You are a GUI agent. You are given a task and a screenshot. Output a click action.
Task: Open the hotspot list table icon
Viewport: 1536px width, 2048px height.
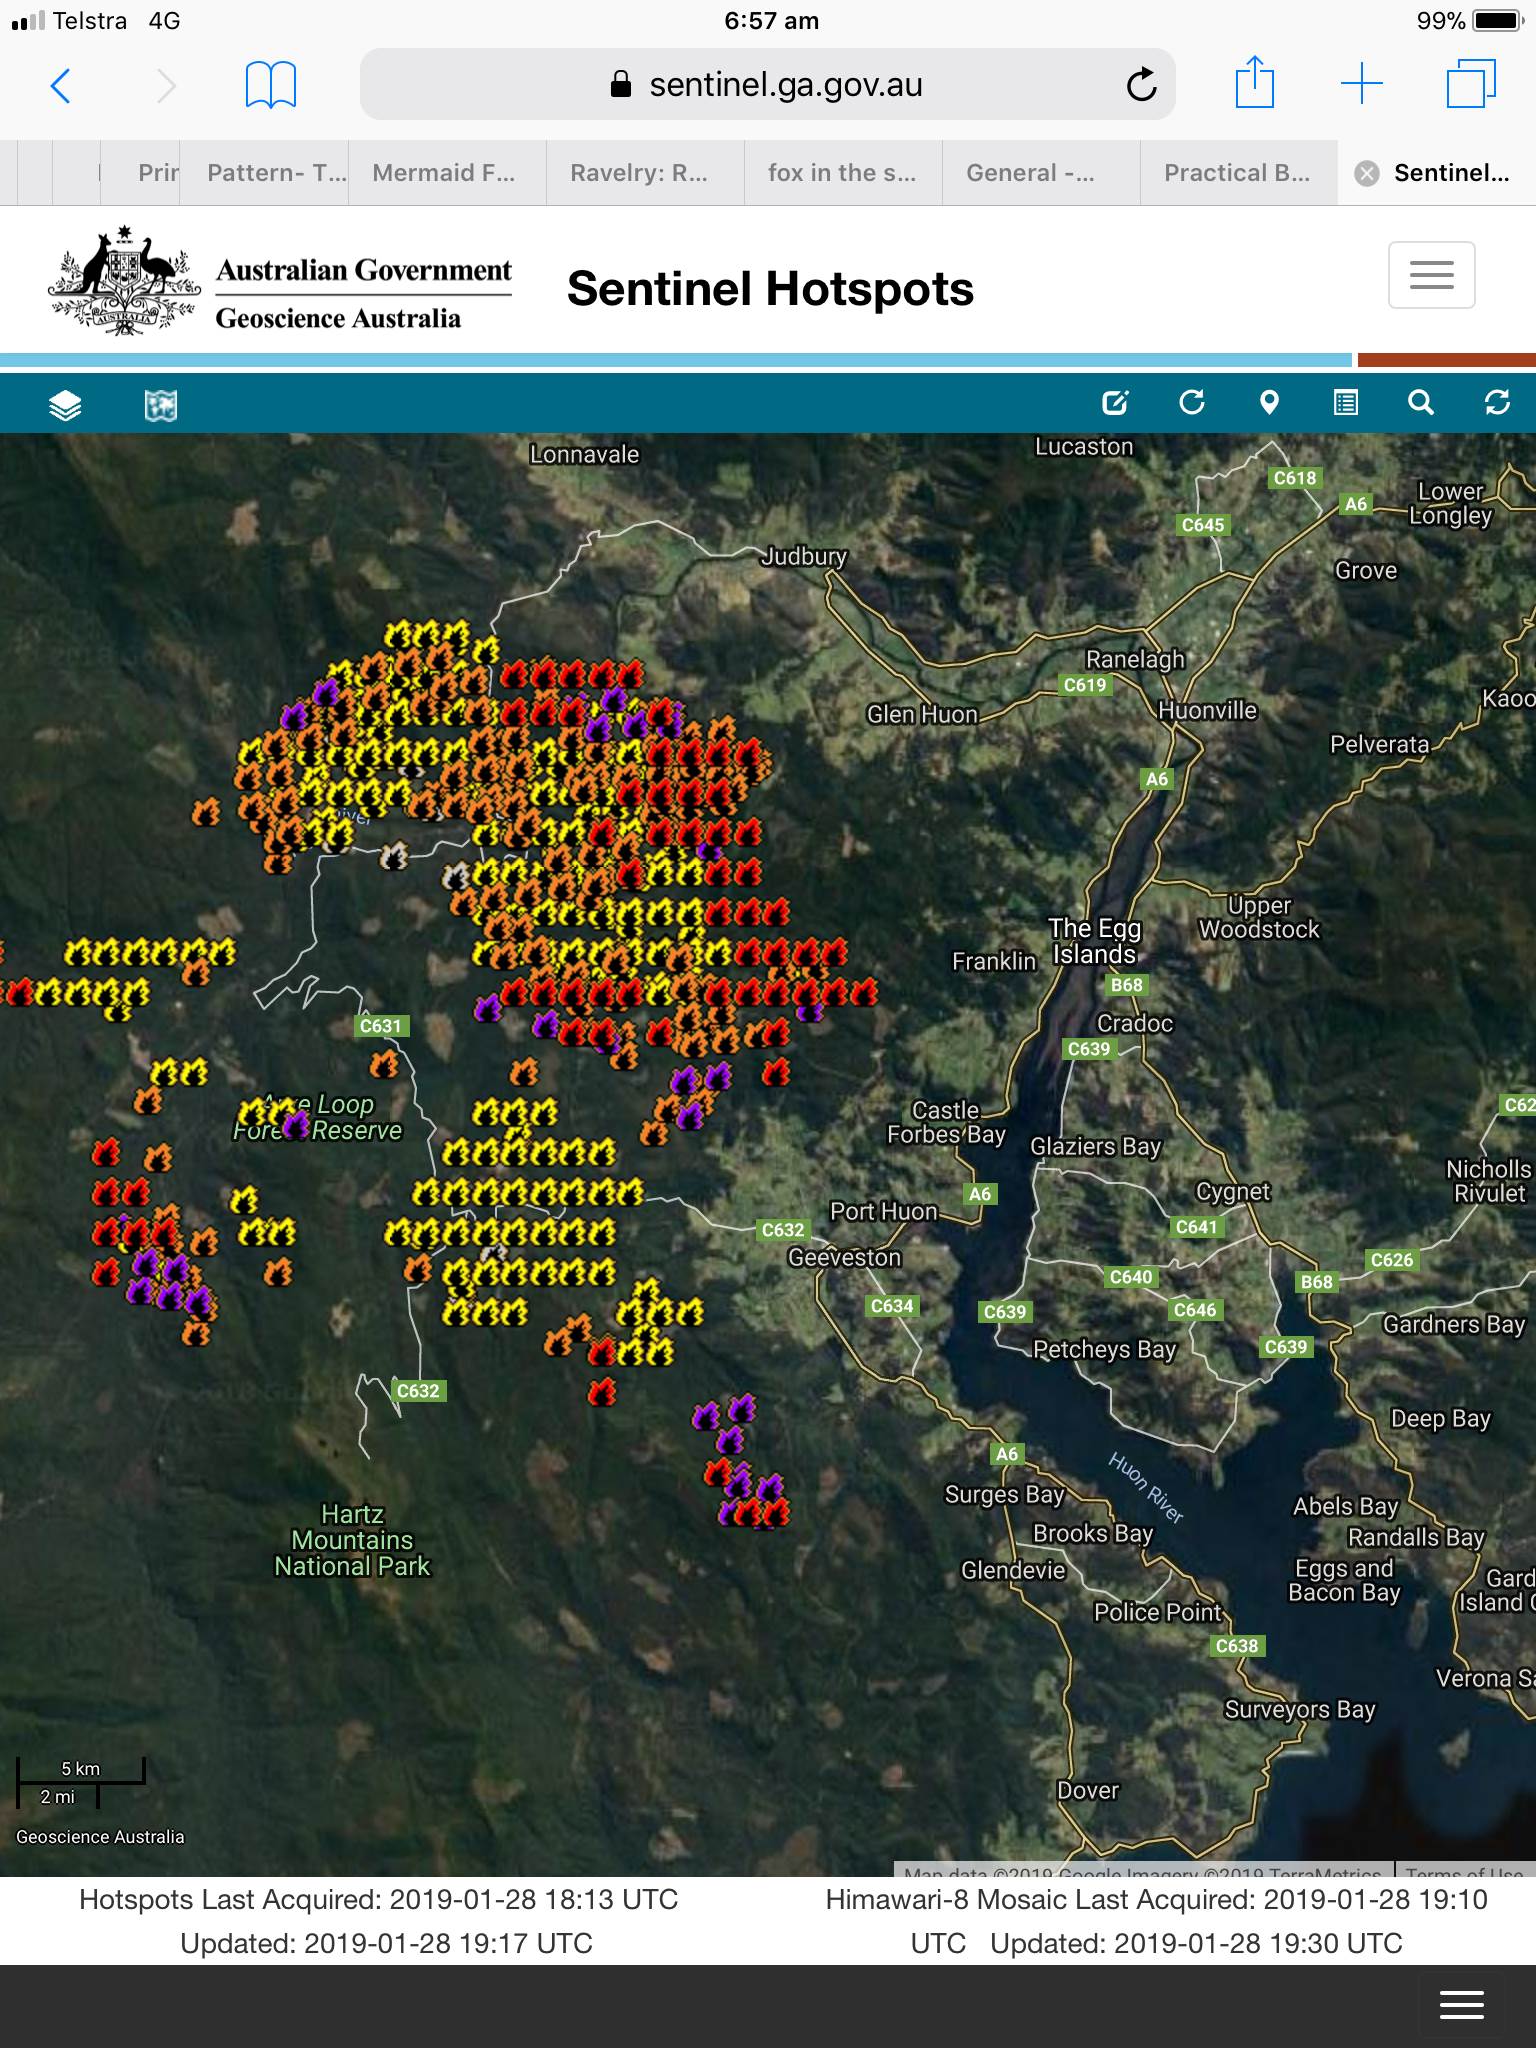click(1346, 403)
